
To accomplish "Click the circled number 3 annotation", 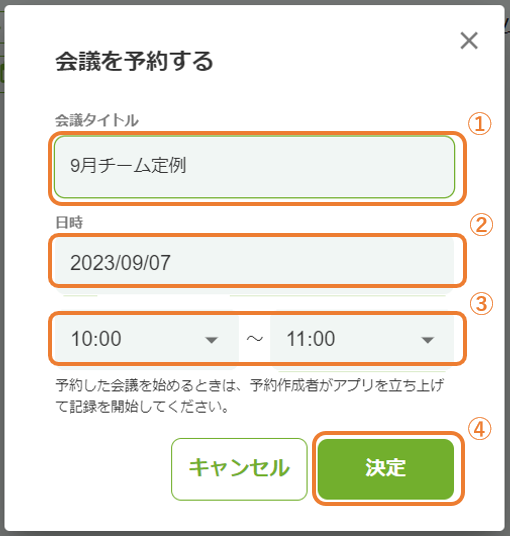I will 481,304.
